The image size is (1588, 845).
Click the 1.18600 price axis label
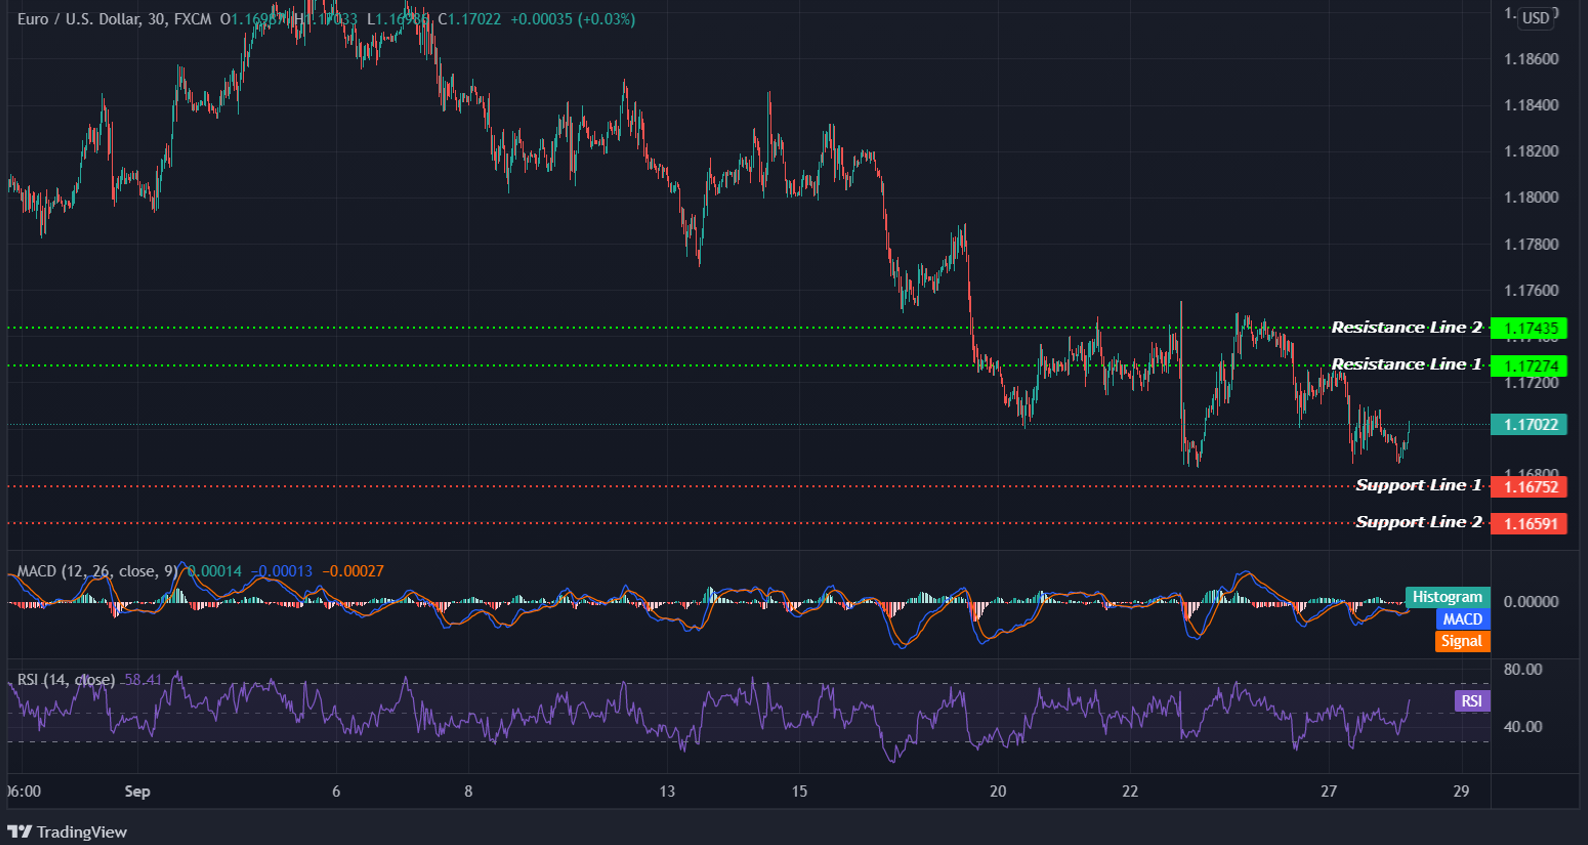tap(1531, 59)
